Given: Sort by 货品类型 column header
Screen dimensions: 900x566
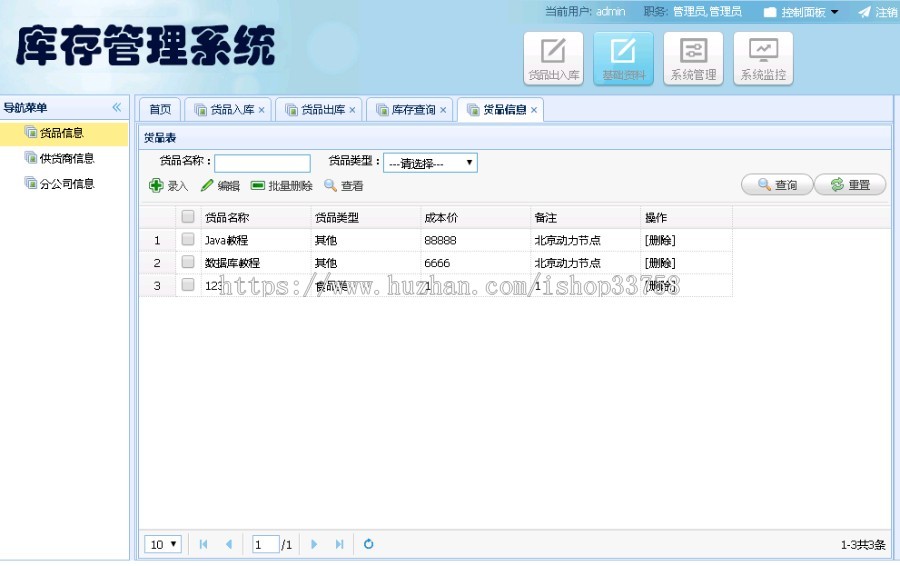Looking at the screenshot, I should pos(366,218).
